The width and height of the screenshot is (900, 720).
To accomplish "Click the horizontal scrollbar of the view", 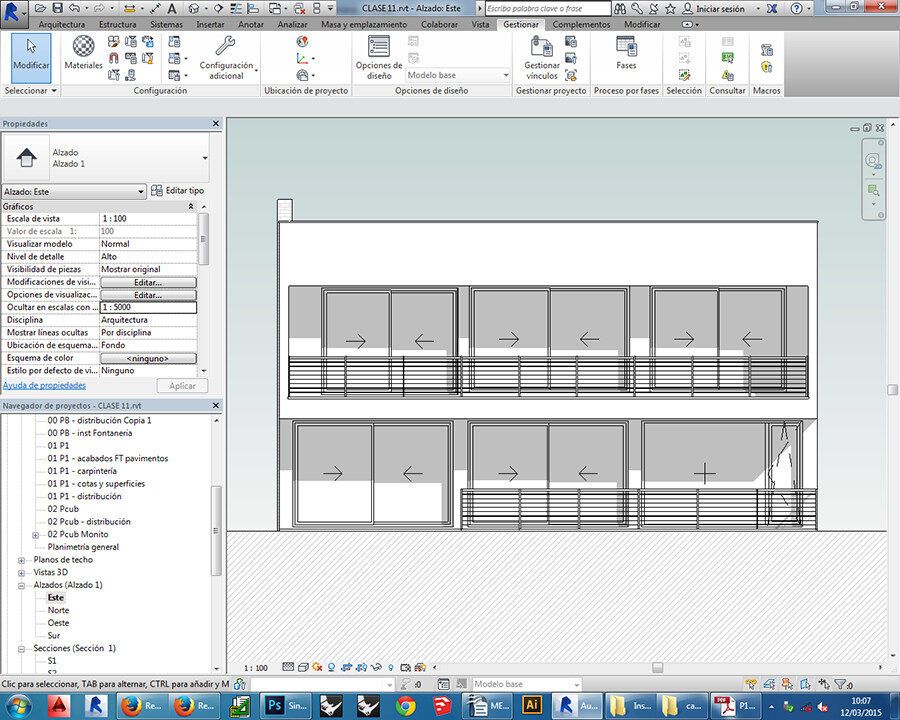I will coord(657,667).
